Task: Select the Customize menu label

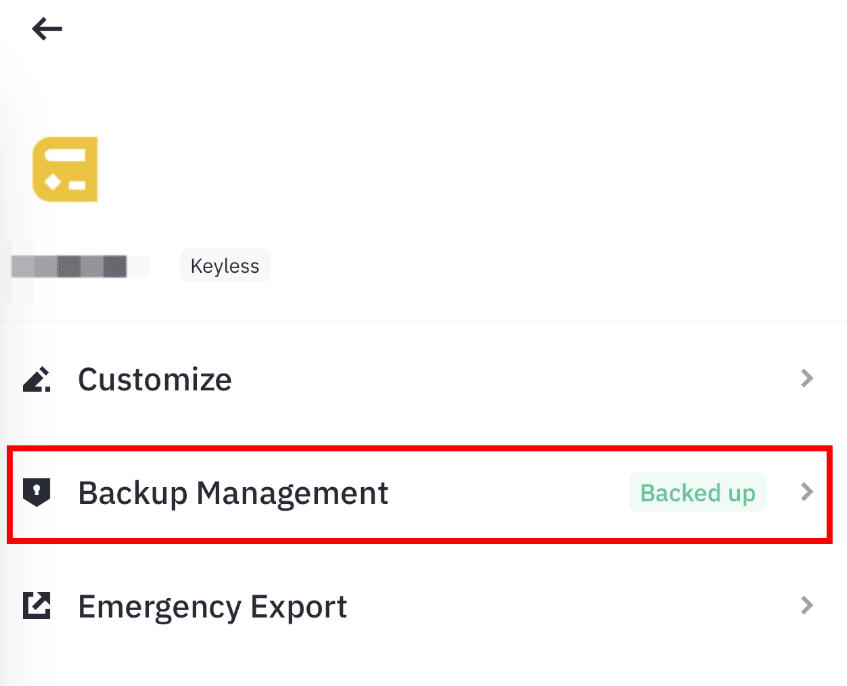Action: pyautogui.click(x=155, y=380)
